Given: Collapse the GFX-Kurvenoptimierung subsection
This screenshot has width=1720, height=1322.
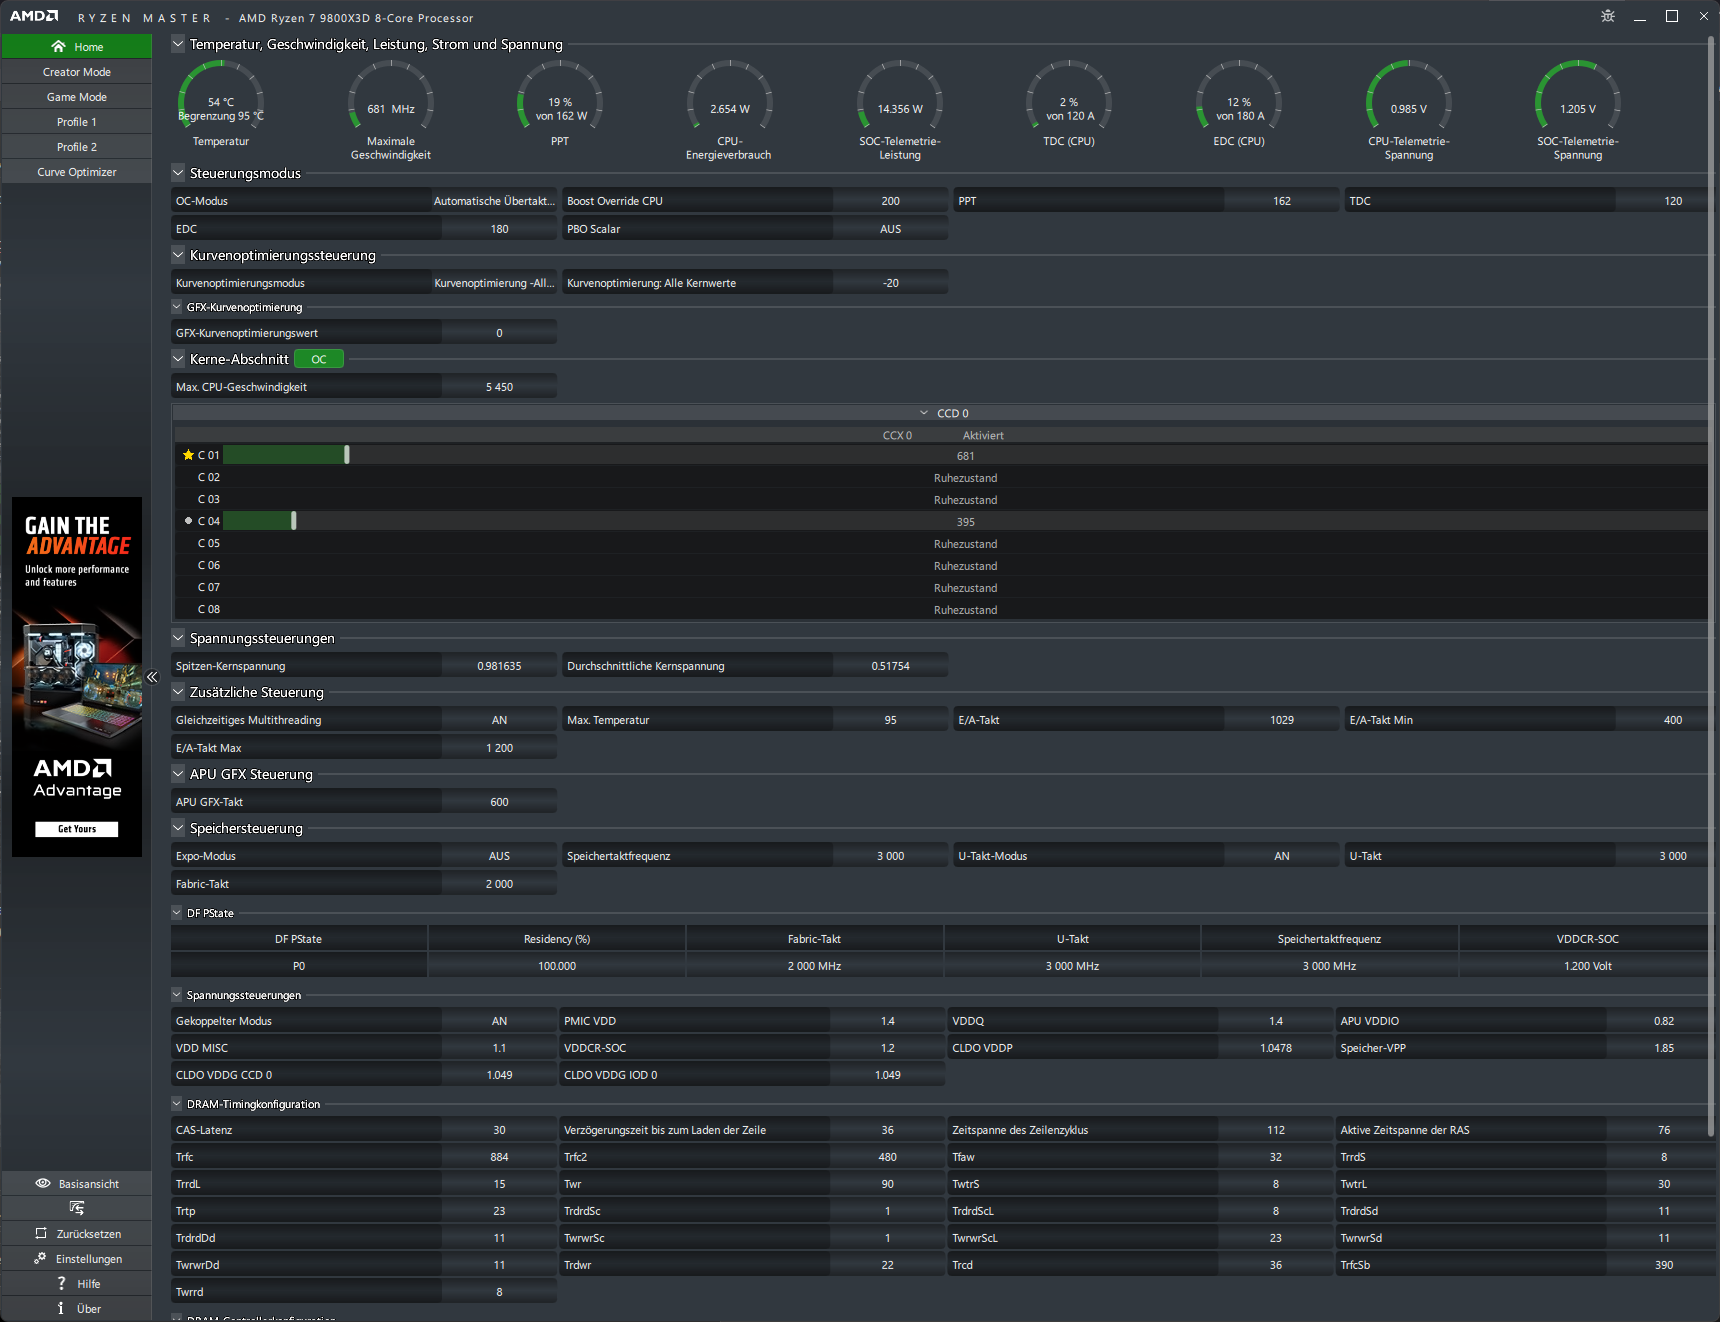Looking at the screenshot, I should 177,307.
